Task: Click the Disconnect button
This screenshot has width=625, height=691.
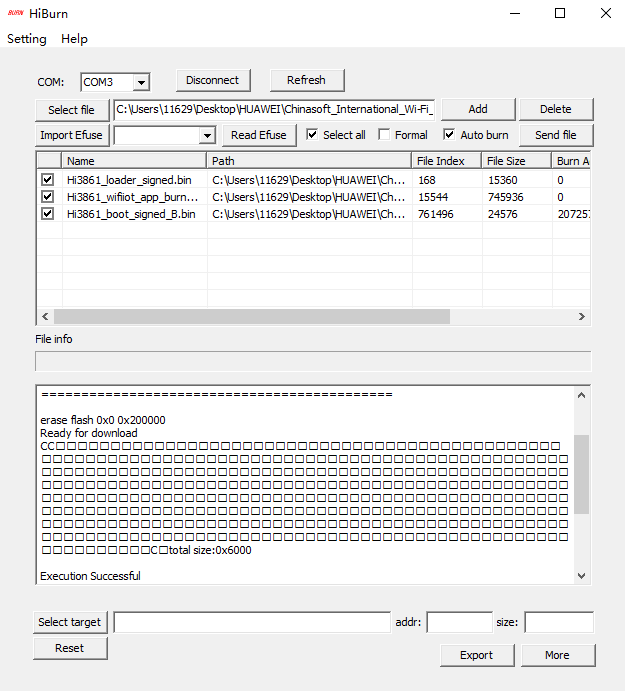Action: [213, 80]
